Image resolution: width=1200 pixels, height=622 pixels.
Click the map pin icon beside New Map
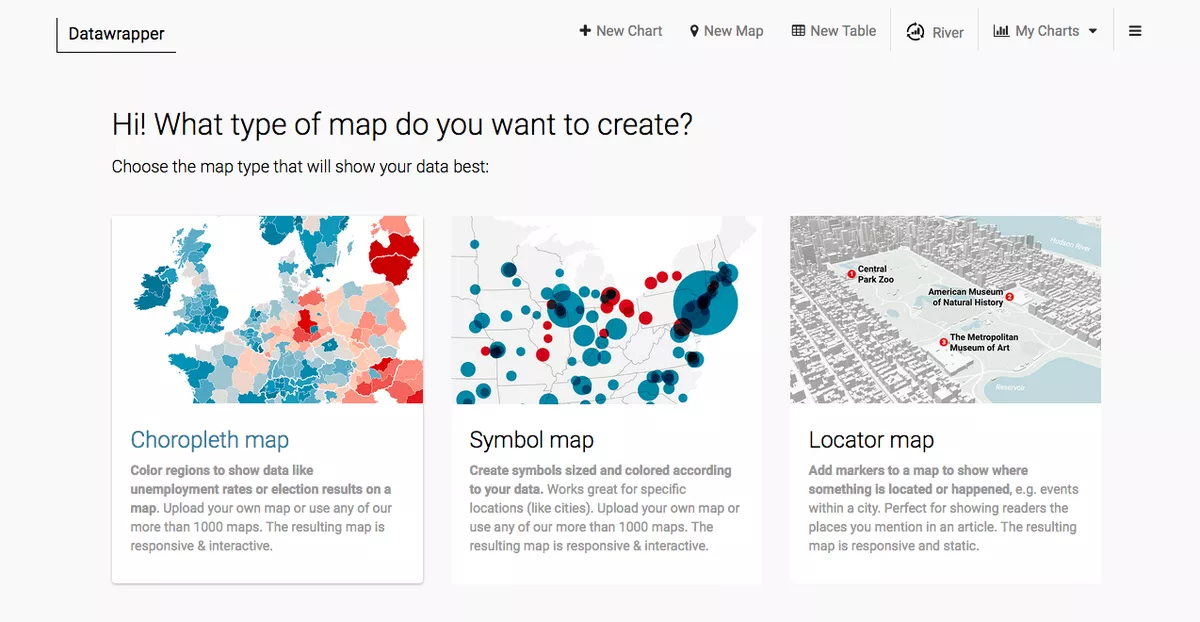point(694,31)
